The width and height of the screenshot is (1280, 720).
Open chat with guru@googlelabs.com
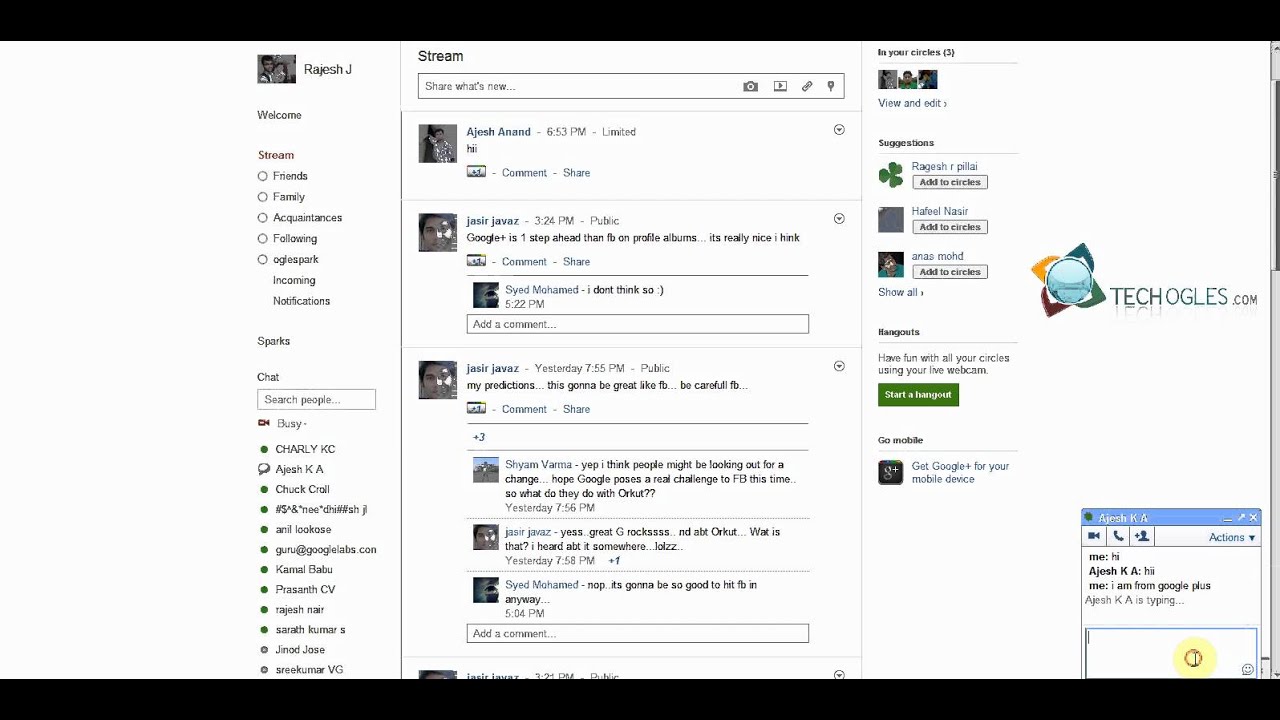pos(326,549)
